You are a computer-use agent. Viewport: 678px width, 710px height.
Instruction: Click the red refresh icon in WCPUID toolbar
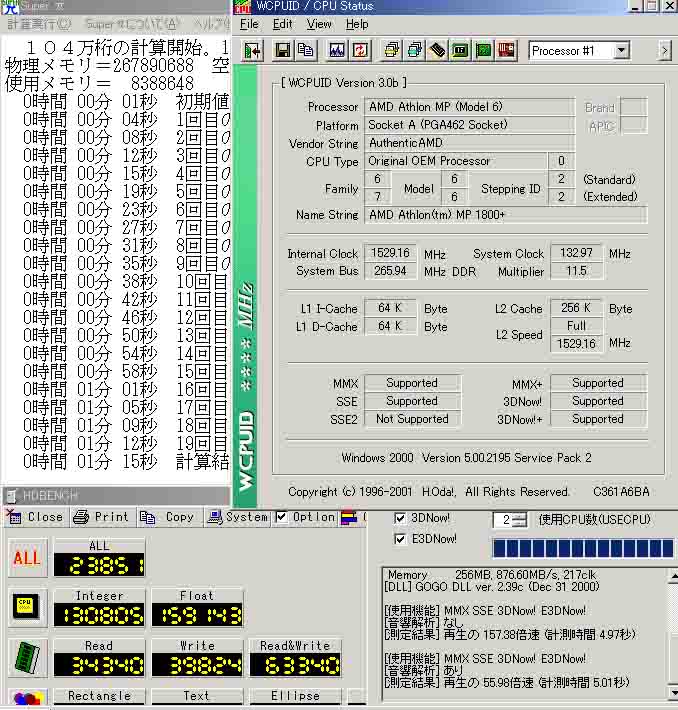click(x=360, y=50)
